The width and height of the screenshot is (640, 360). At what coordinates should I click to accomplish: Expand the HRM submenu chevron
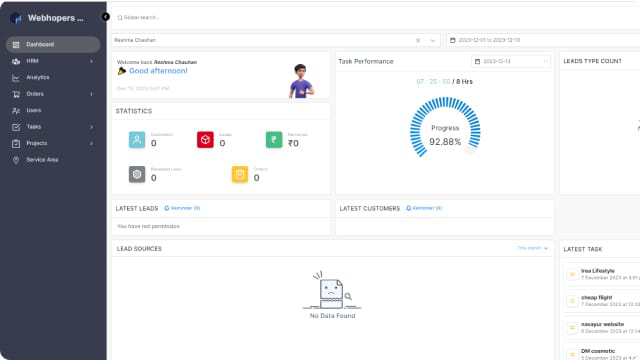coord(91,61)
